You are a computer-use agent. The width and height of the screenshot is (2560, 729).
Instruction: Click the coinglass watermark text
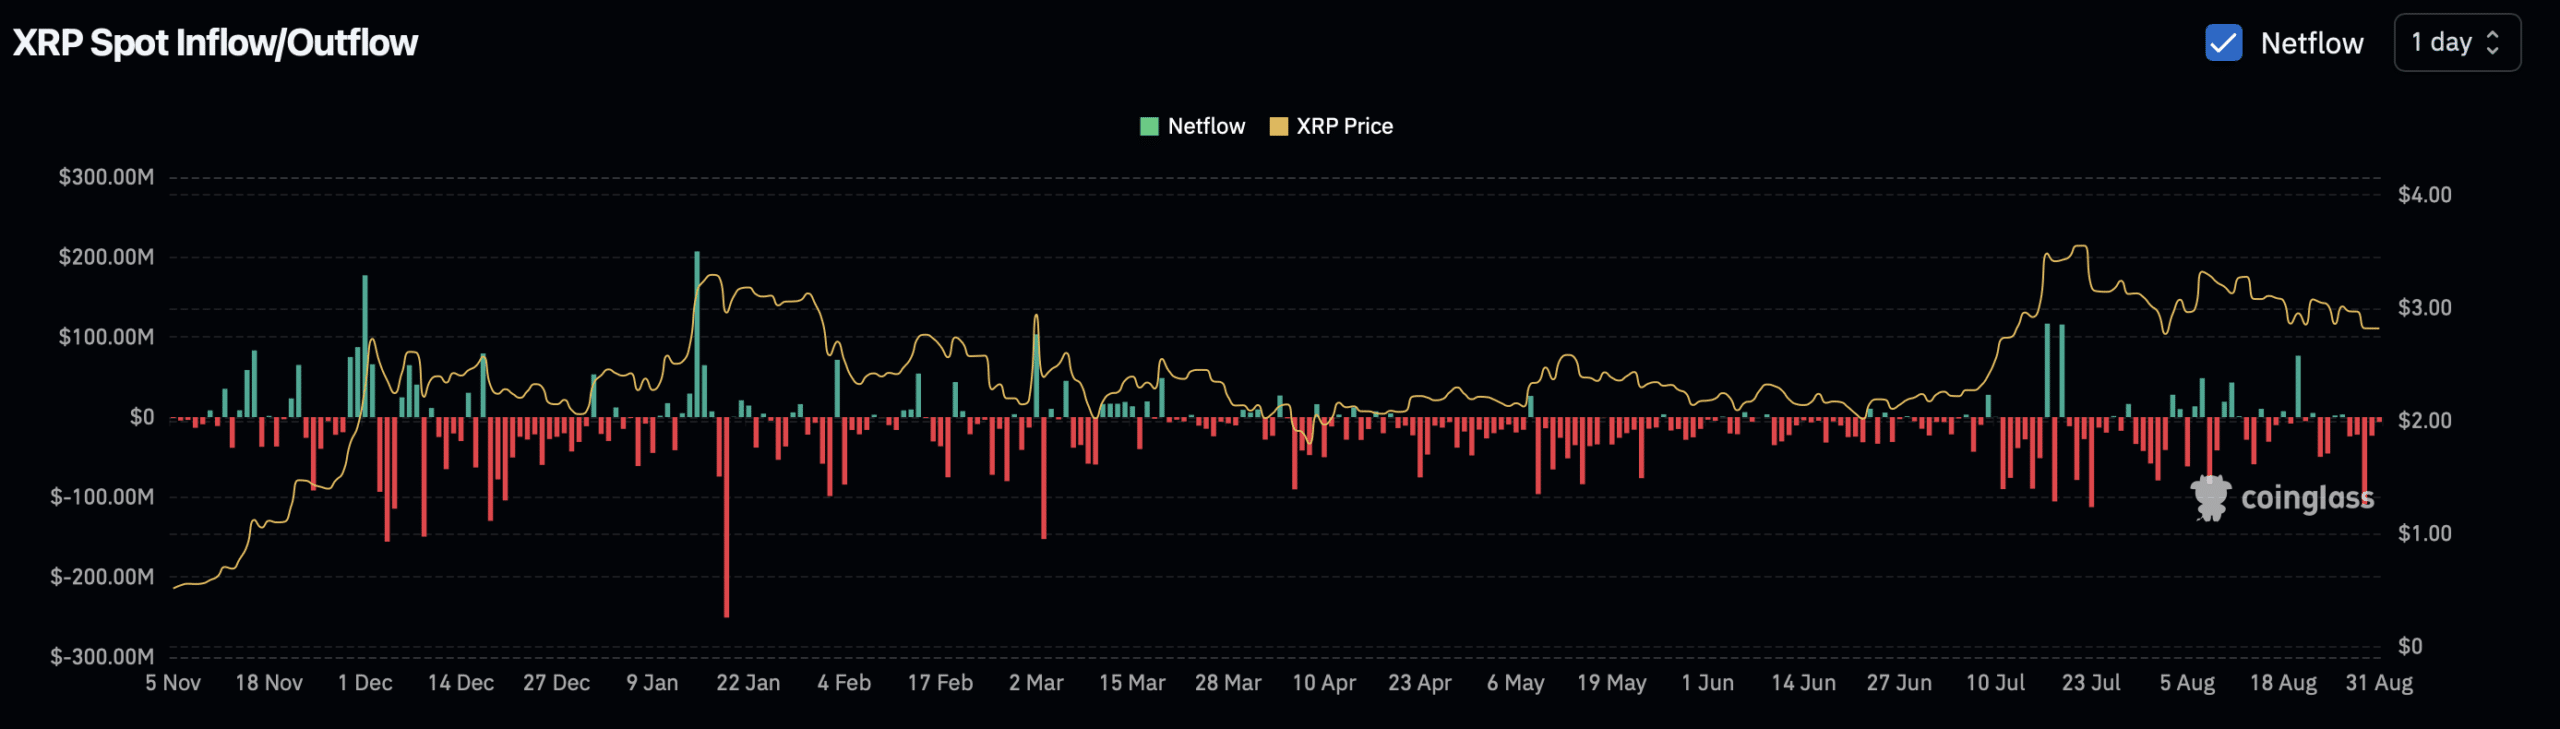pyautogui.click(x=2306, y=497)
